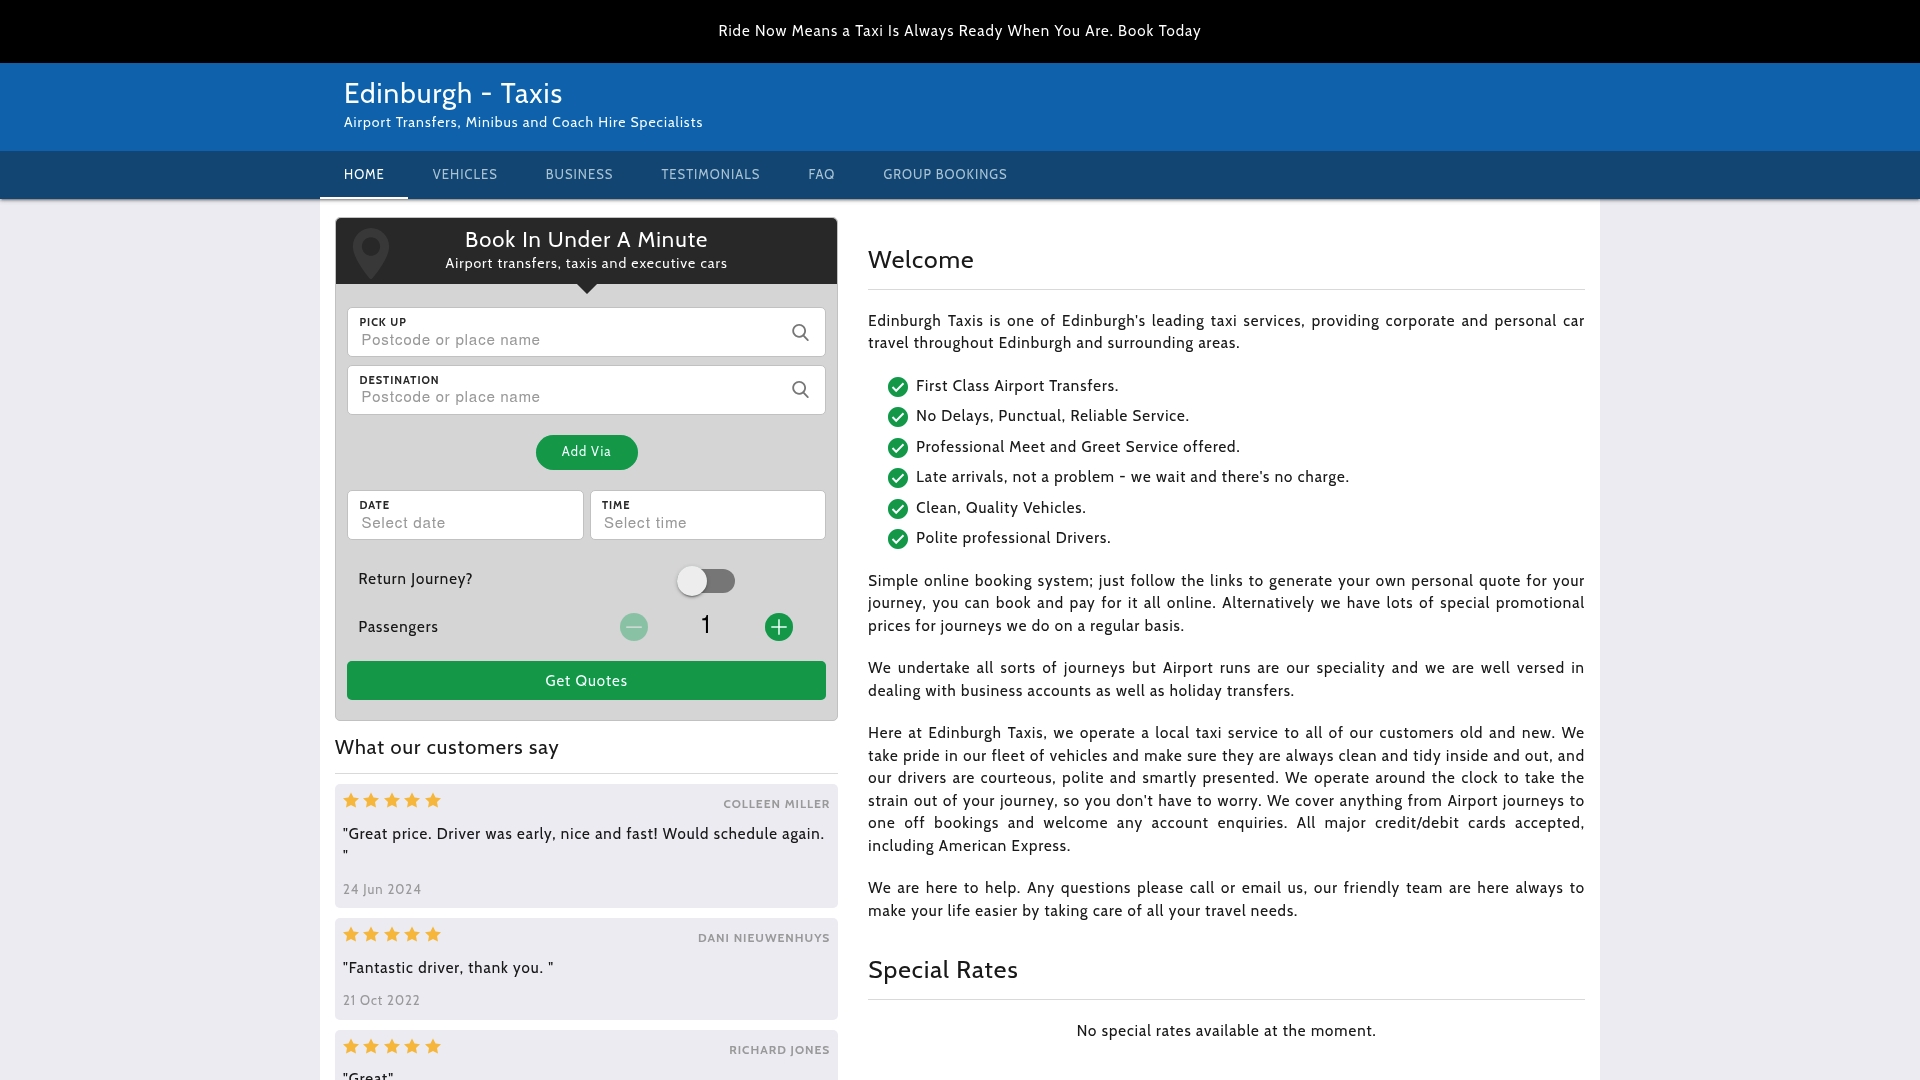1920x1080 pixels.
Task: Click the Pick Up search magnifier icon
Action: tap(801, 332)
